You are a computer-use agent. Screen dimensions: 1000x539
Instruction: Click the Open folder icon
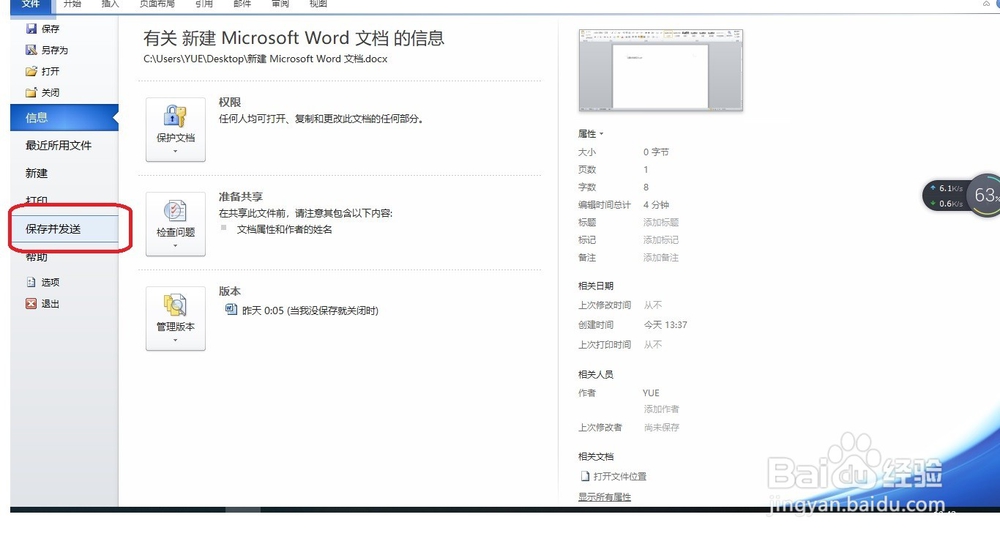[x=31, y=71]
